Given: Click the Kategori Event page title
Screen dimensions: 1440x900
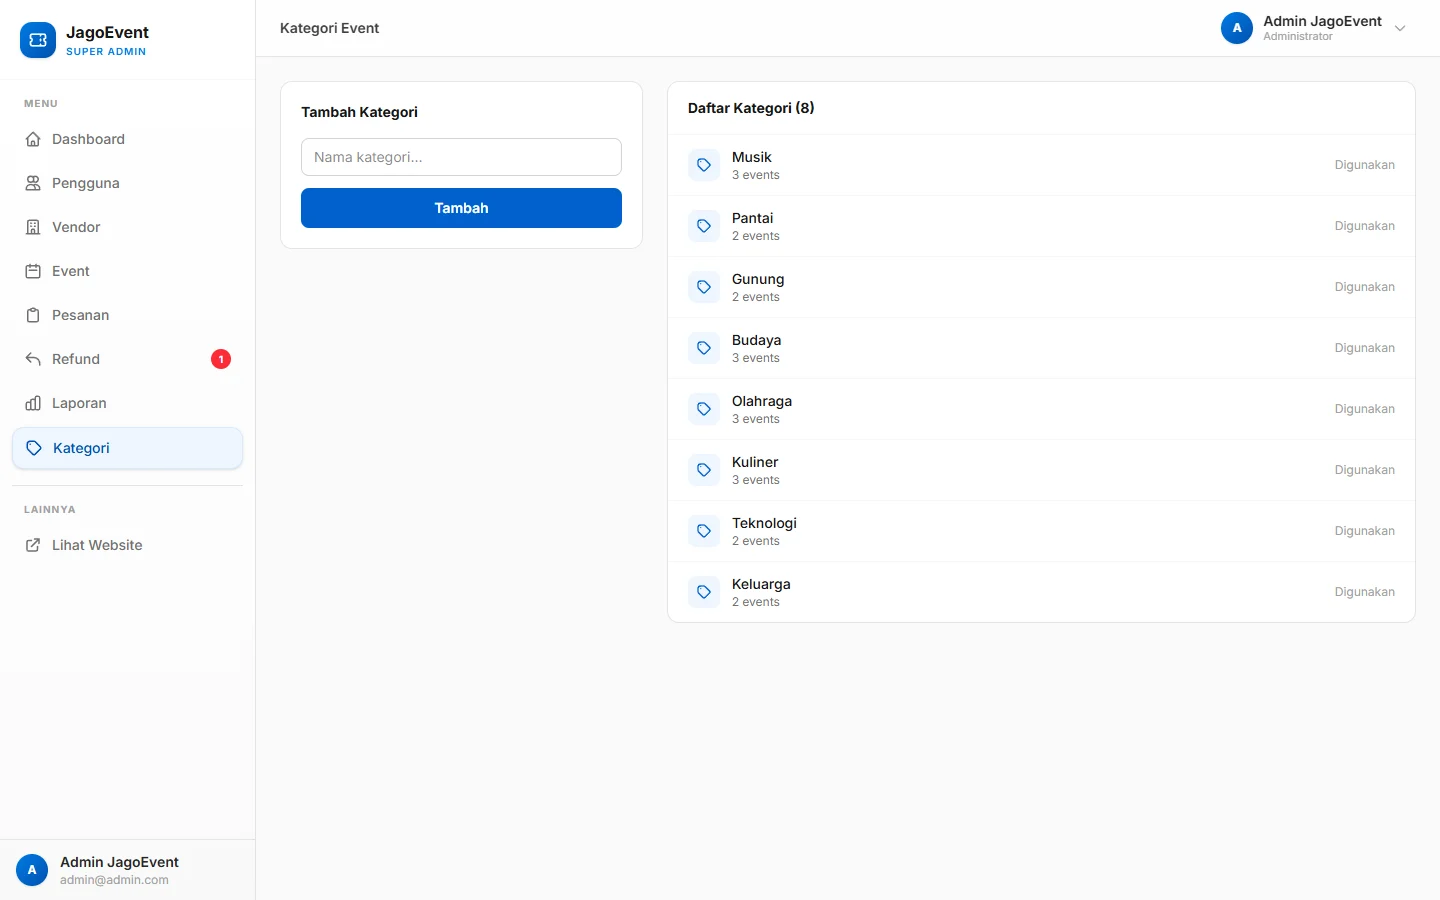Looking at the screenshot, I should (329, 28).
